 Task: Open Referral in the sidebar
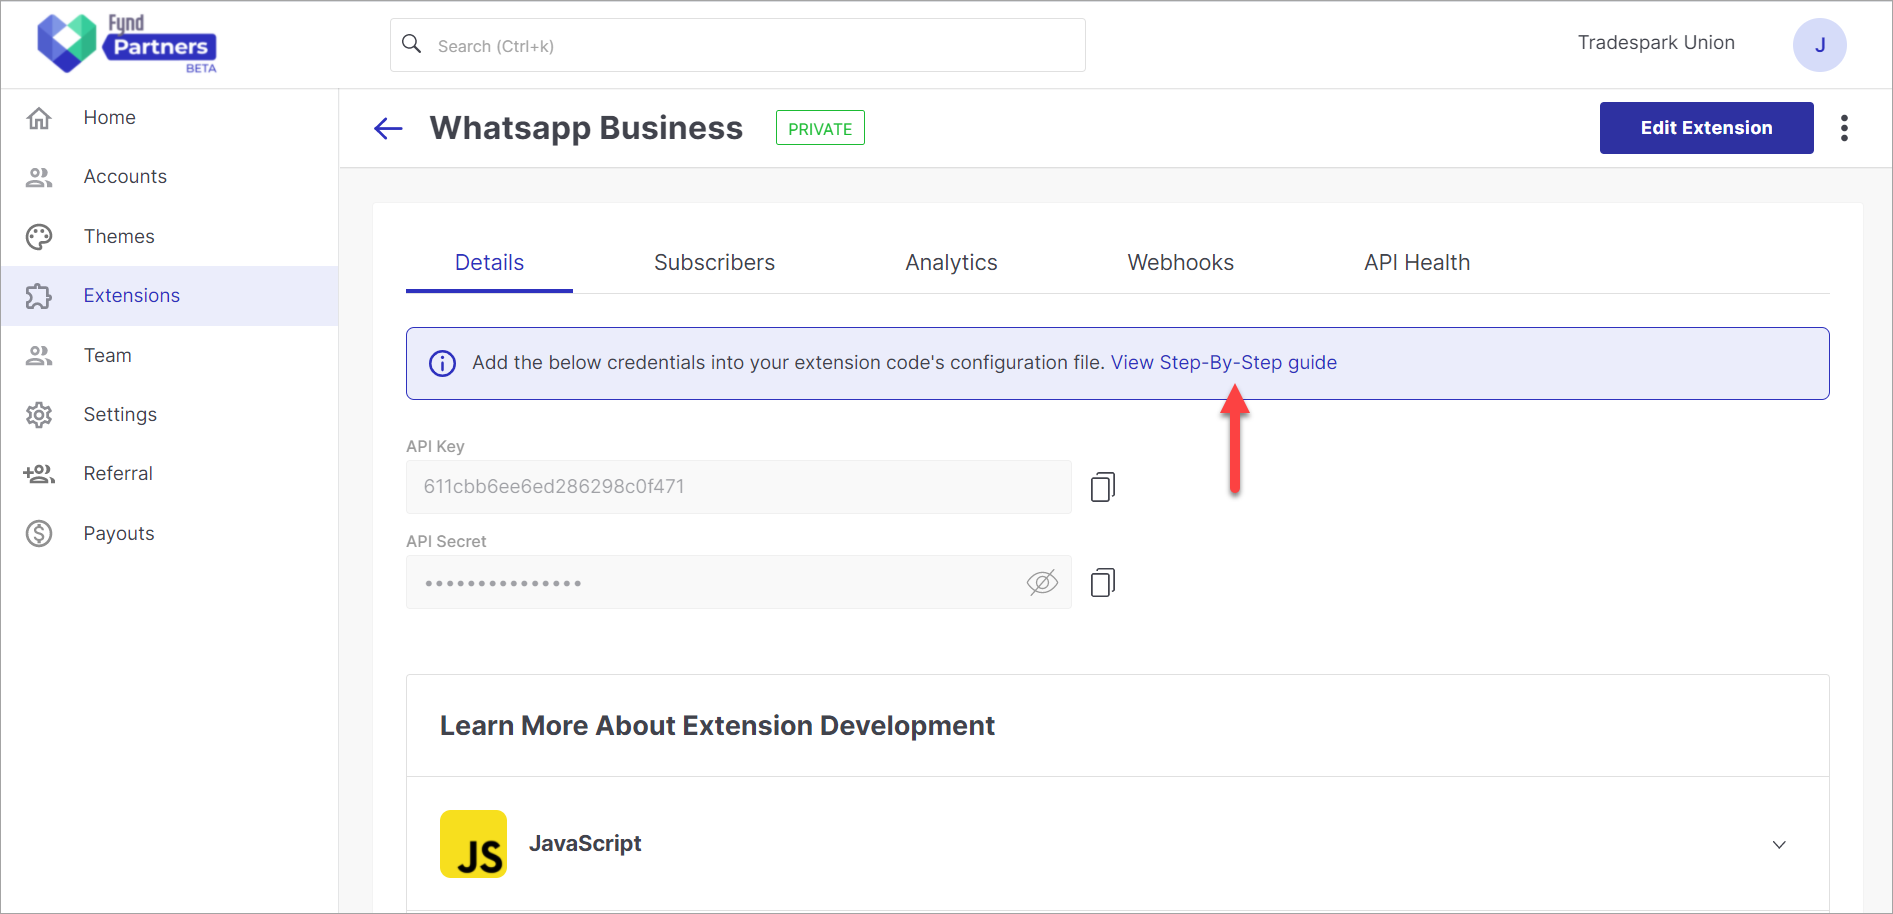(x=169, y=474)
